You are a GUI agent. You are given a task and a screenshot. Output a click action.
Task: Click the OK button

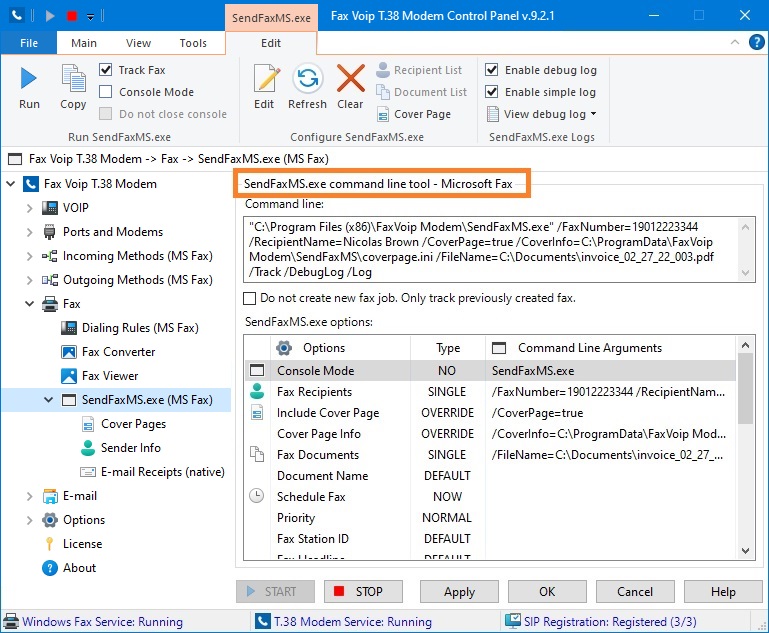(x=547, y=591)
